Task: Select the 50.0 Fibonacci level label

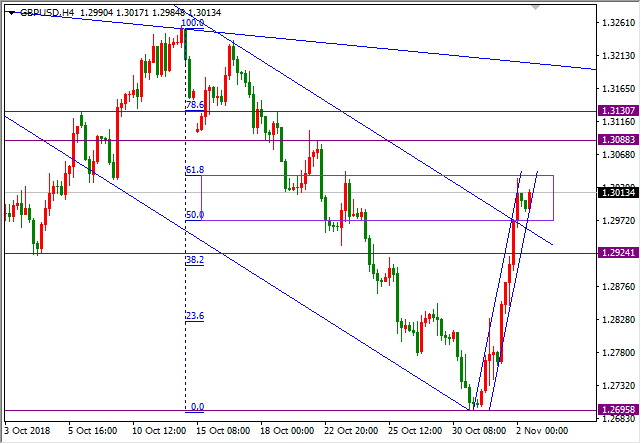Action: [x=194, y=214]
